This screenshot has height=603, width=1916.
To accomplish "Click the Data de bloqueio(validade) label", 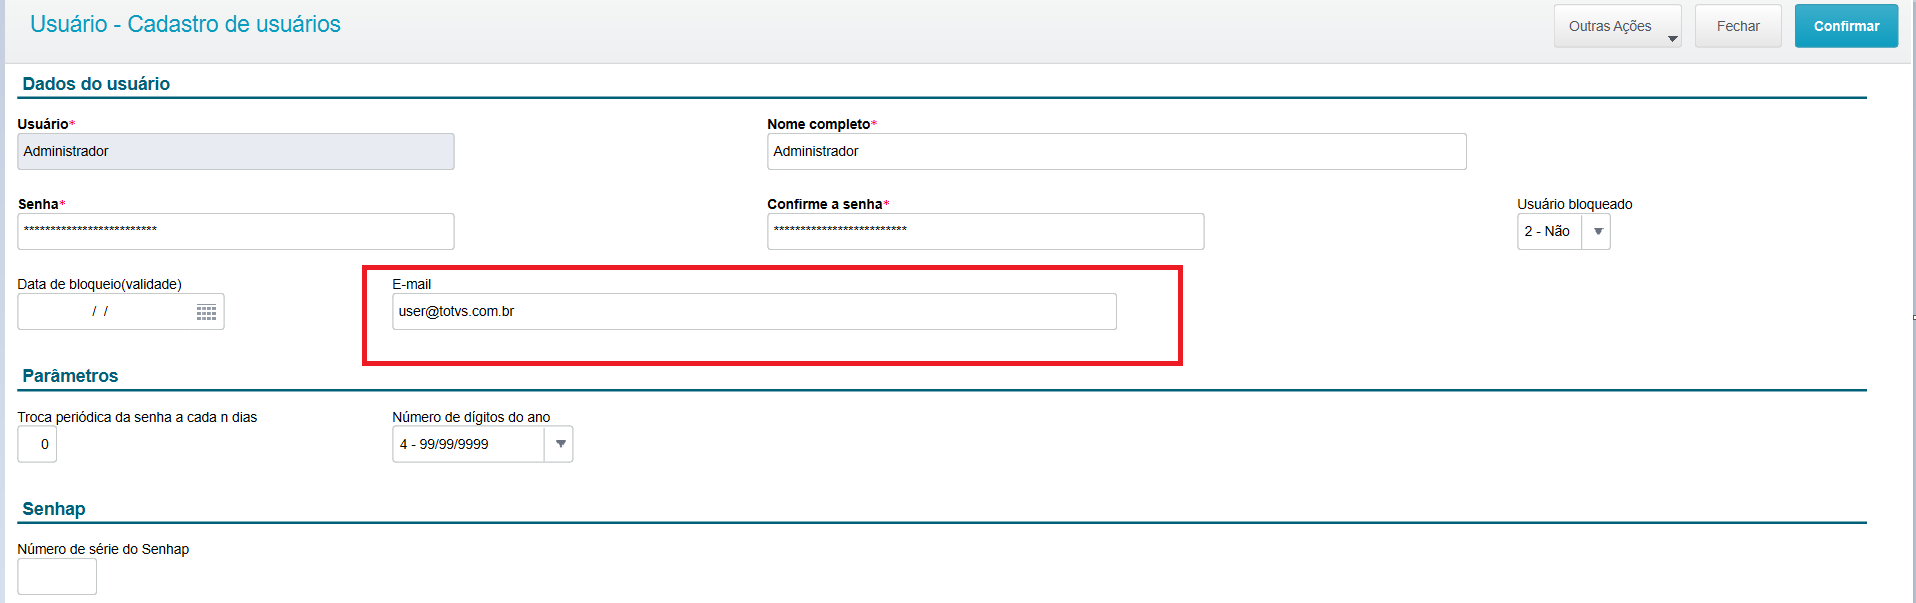I will (x=99, y=284).
